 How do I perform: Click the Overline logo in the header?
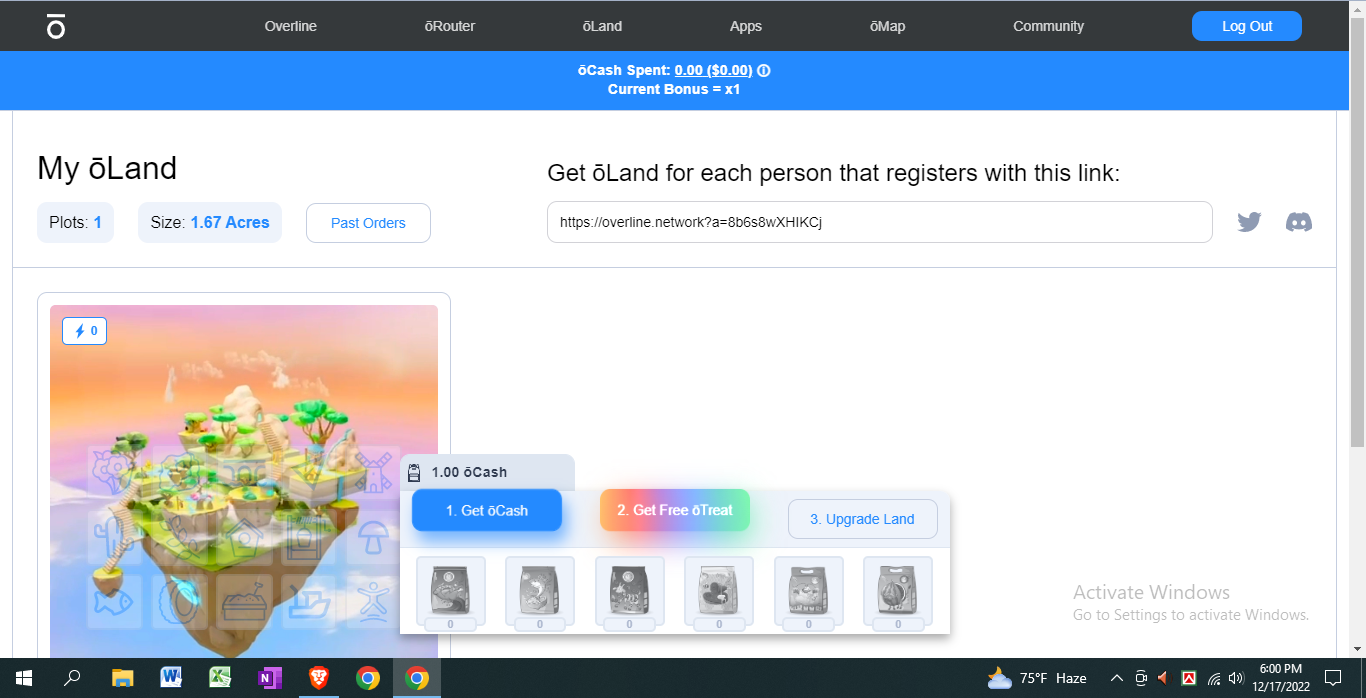pyautogui.click(x=56, y=26)
